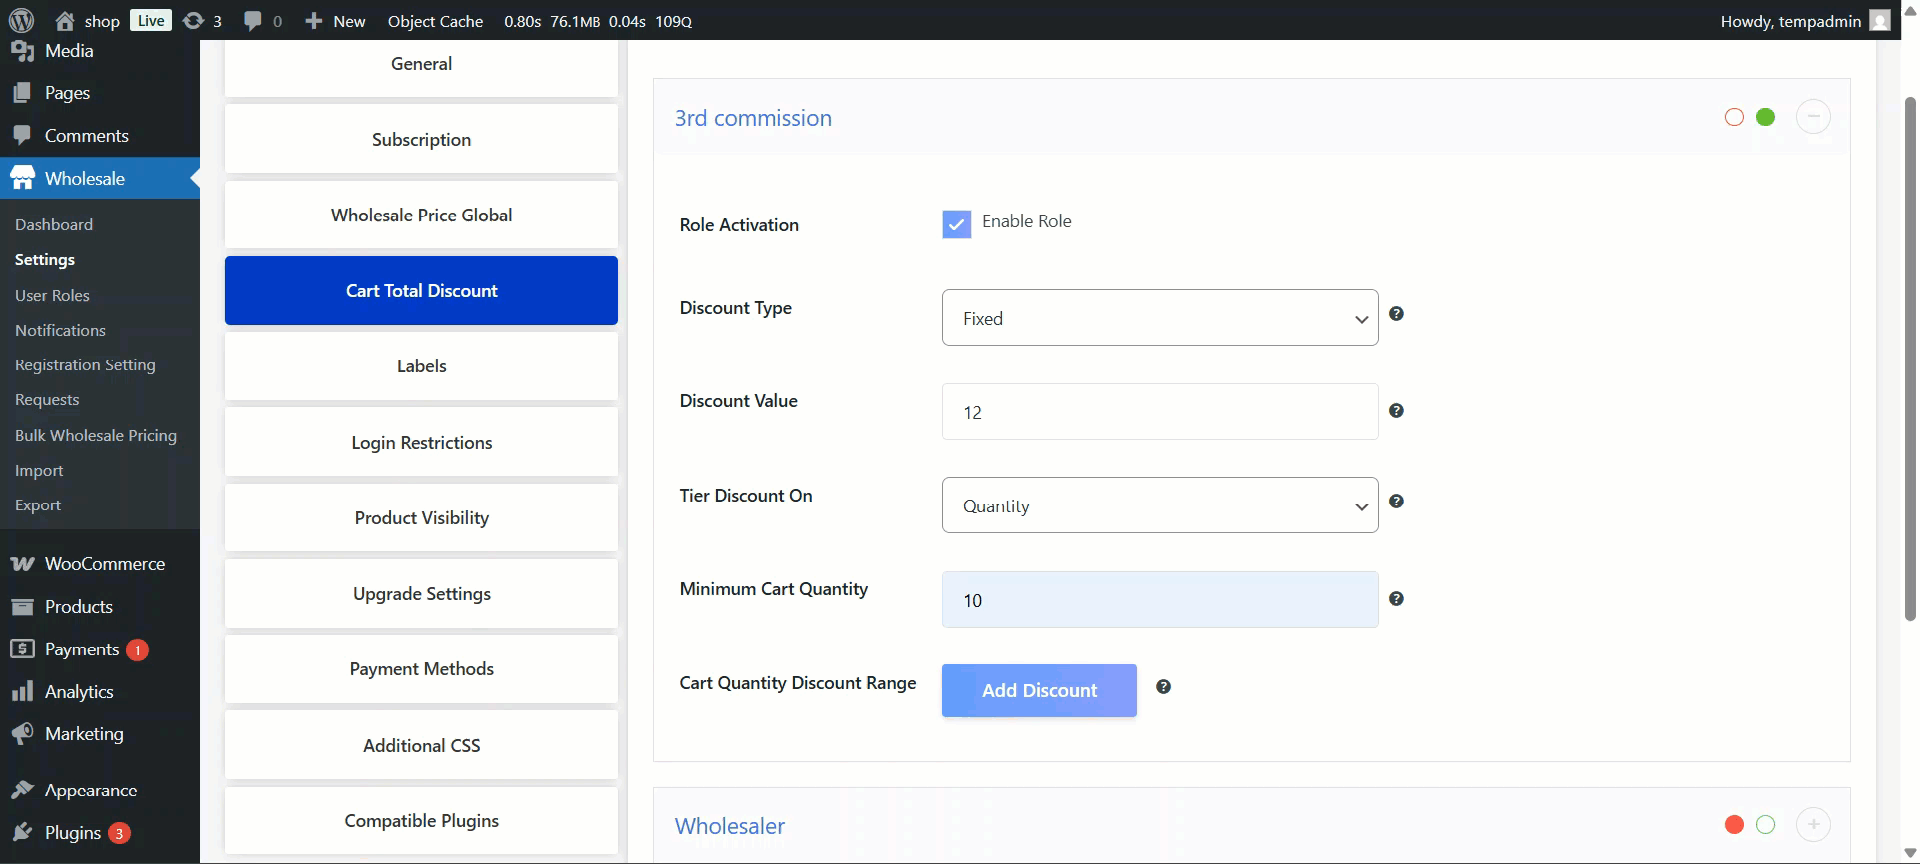
Task: Open Requests submenu item
Action: point(47,400)
